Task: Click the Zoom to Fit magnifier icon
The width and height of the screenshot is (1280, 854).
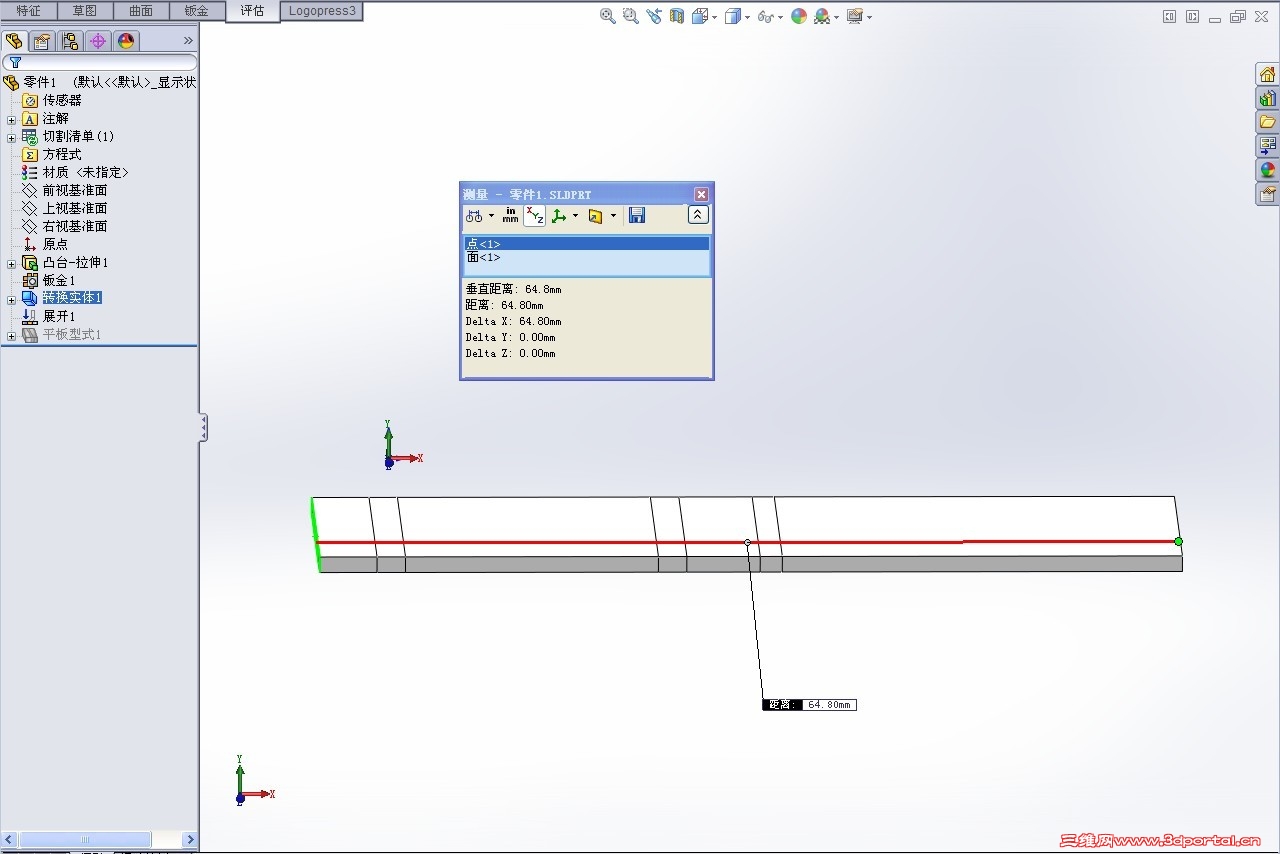Action: click(x=607, y=16)
